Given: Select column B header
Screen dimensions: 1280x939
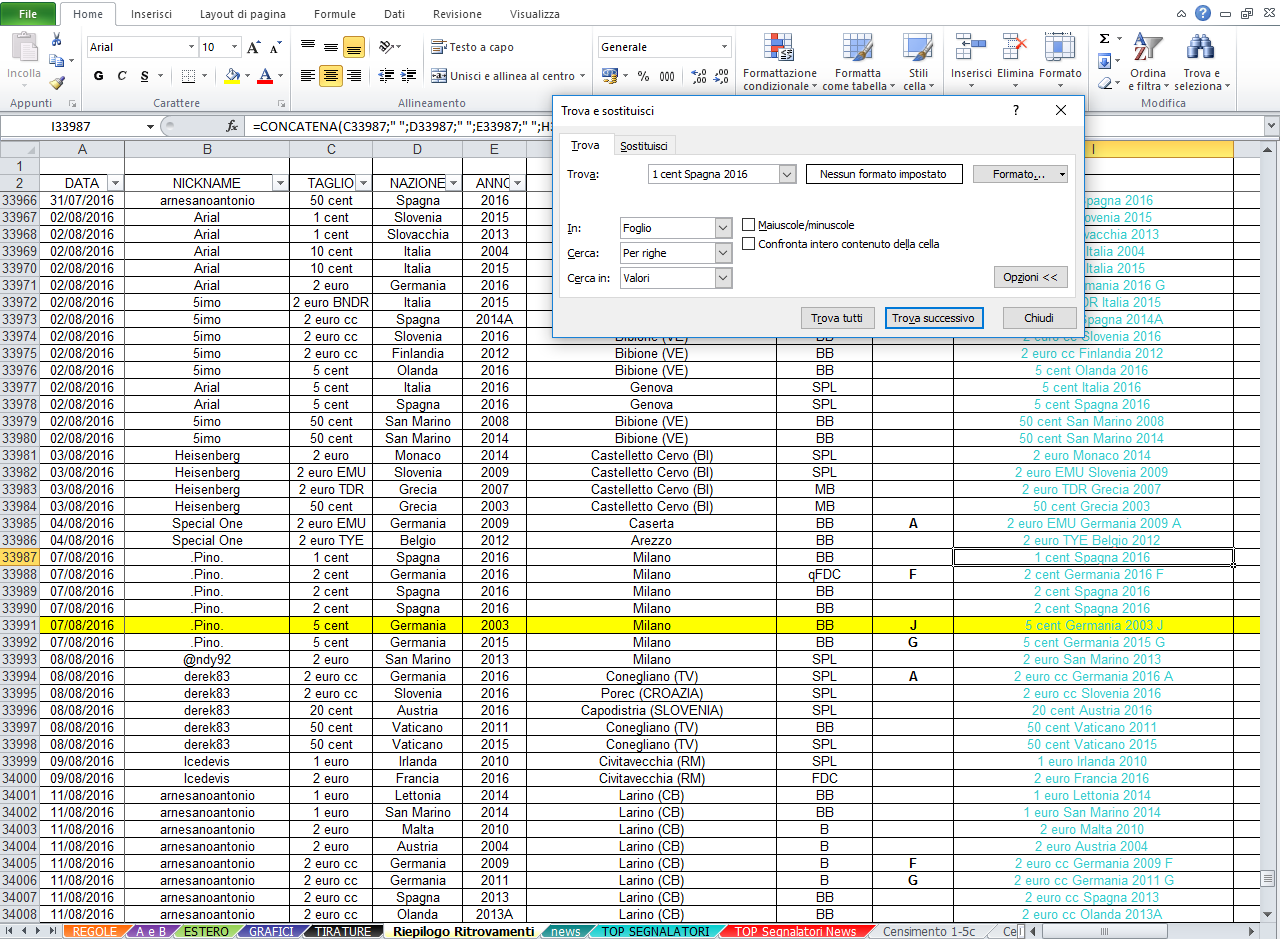Looking at the screenshot, I should tap(207, 149).
